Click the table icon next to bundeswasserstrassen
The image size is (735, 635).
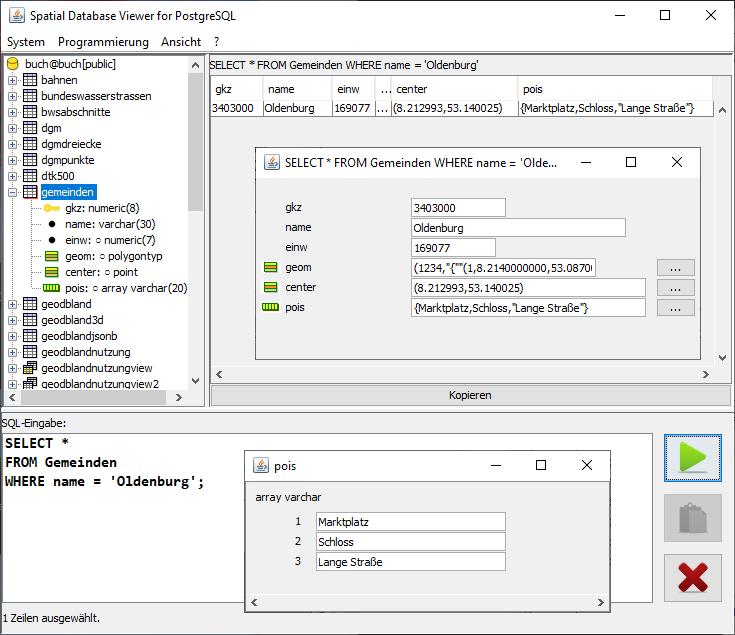click(30, 96)
